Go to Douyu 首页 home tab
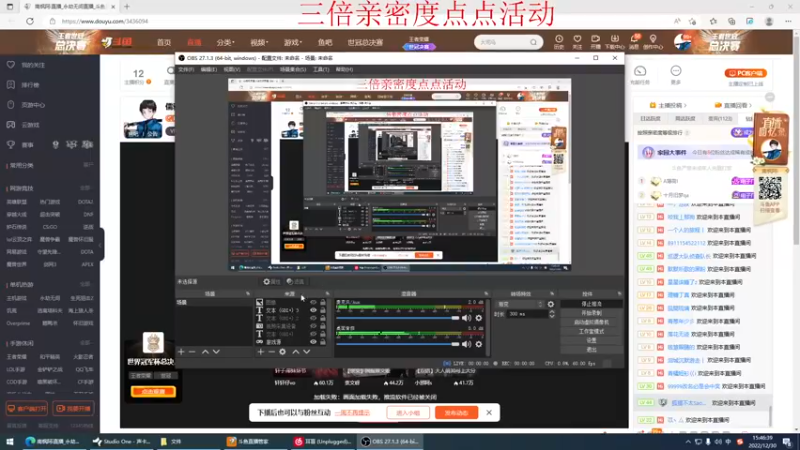This screenshot has height=450, width=800. (164, 42)
